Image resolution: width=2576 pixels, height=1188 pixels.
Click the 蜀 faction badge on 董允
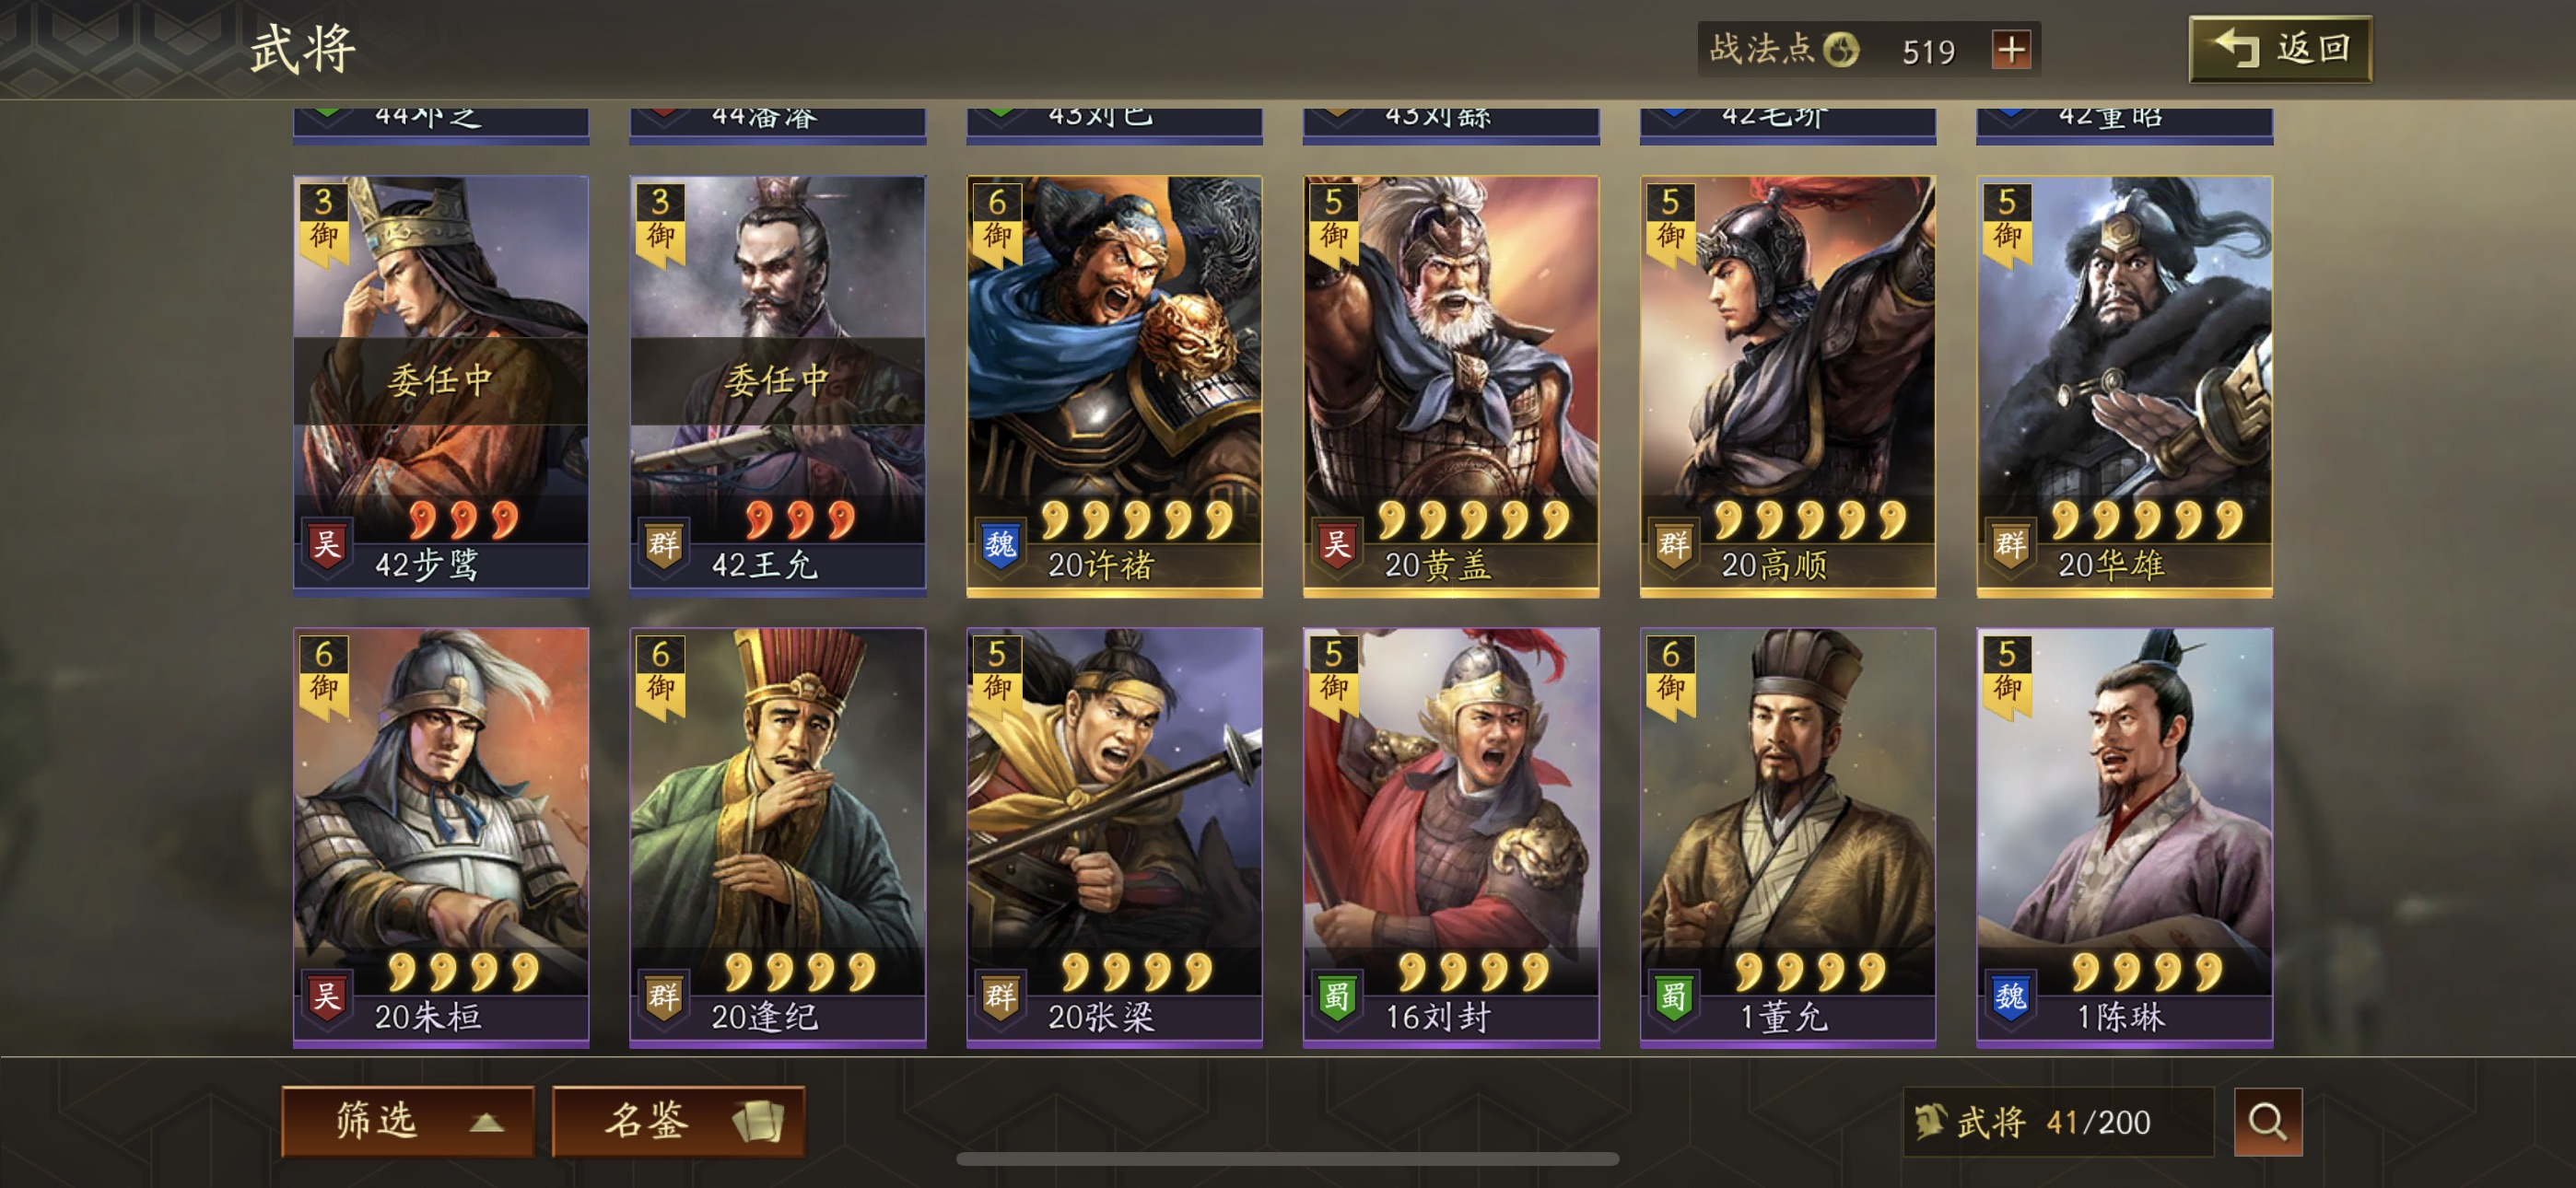1674,997
